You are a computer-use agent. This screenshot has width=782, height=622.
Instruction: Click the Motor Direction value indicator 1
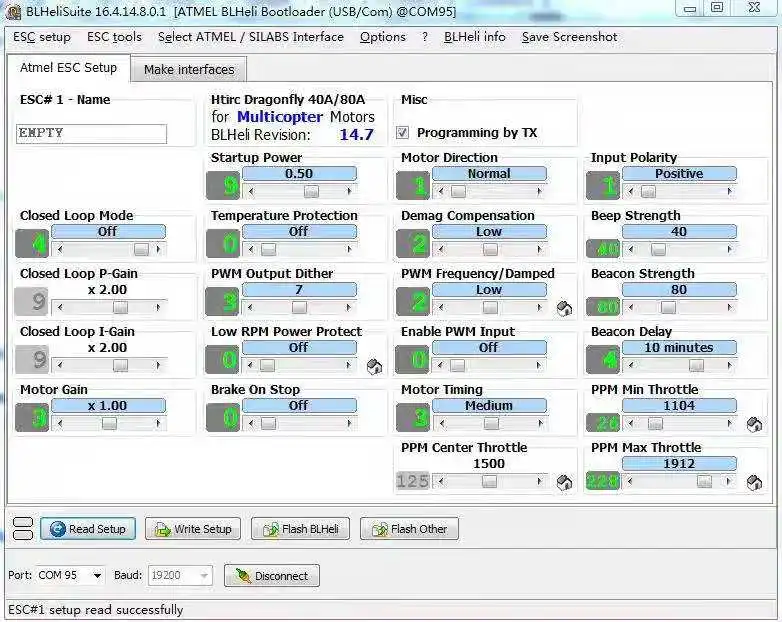413,186
